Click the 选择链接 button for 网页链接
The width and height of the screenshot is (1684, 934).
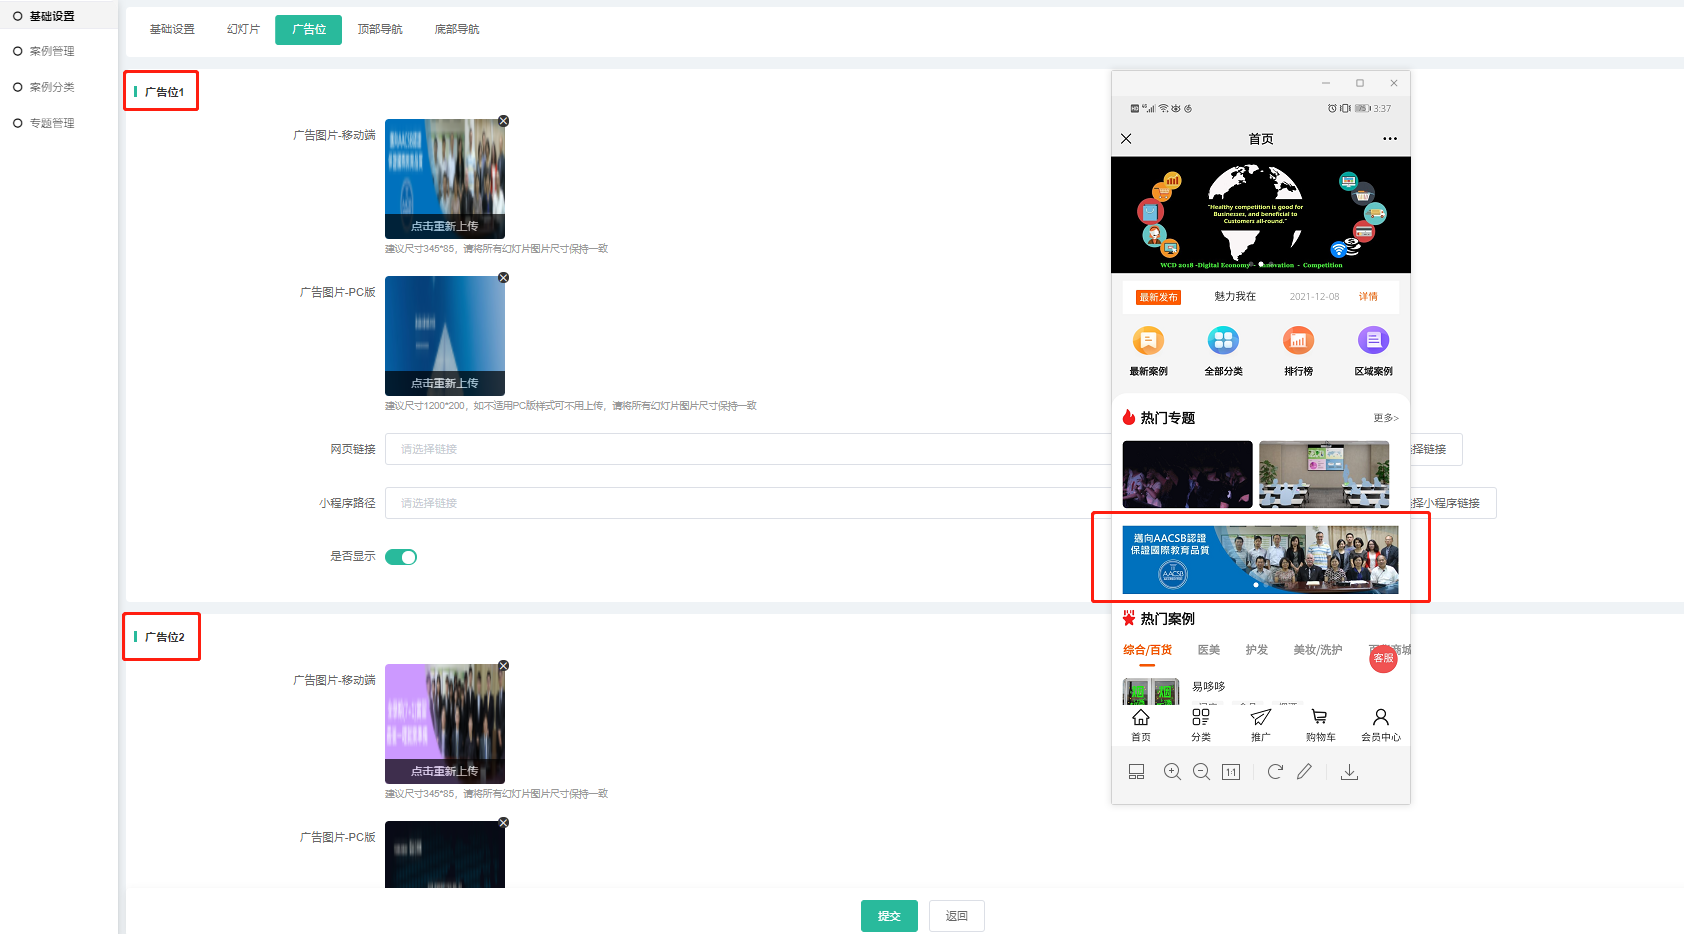point(1436,450)
